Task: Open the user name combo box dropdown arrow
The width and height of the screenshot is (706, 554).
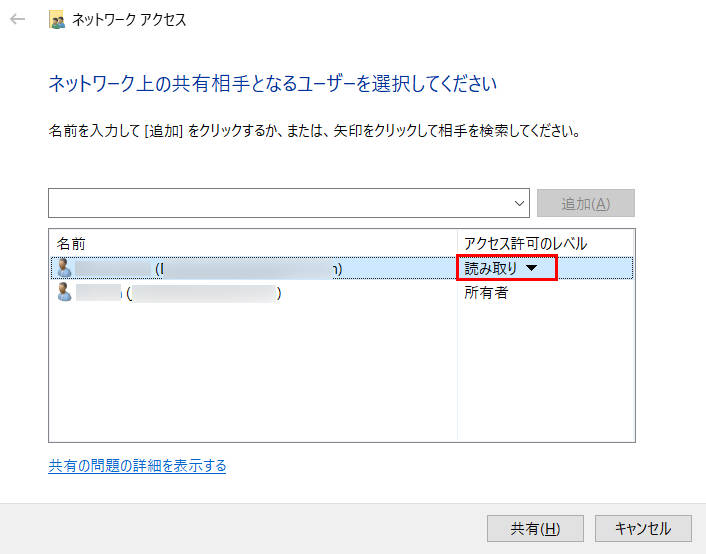Action: (x=519, y=203)
